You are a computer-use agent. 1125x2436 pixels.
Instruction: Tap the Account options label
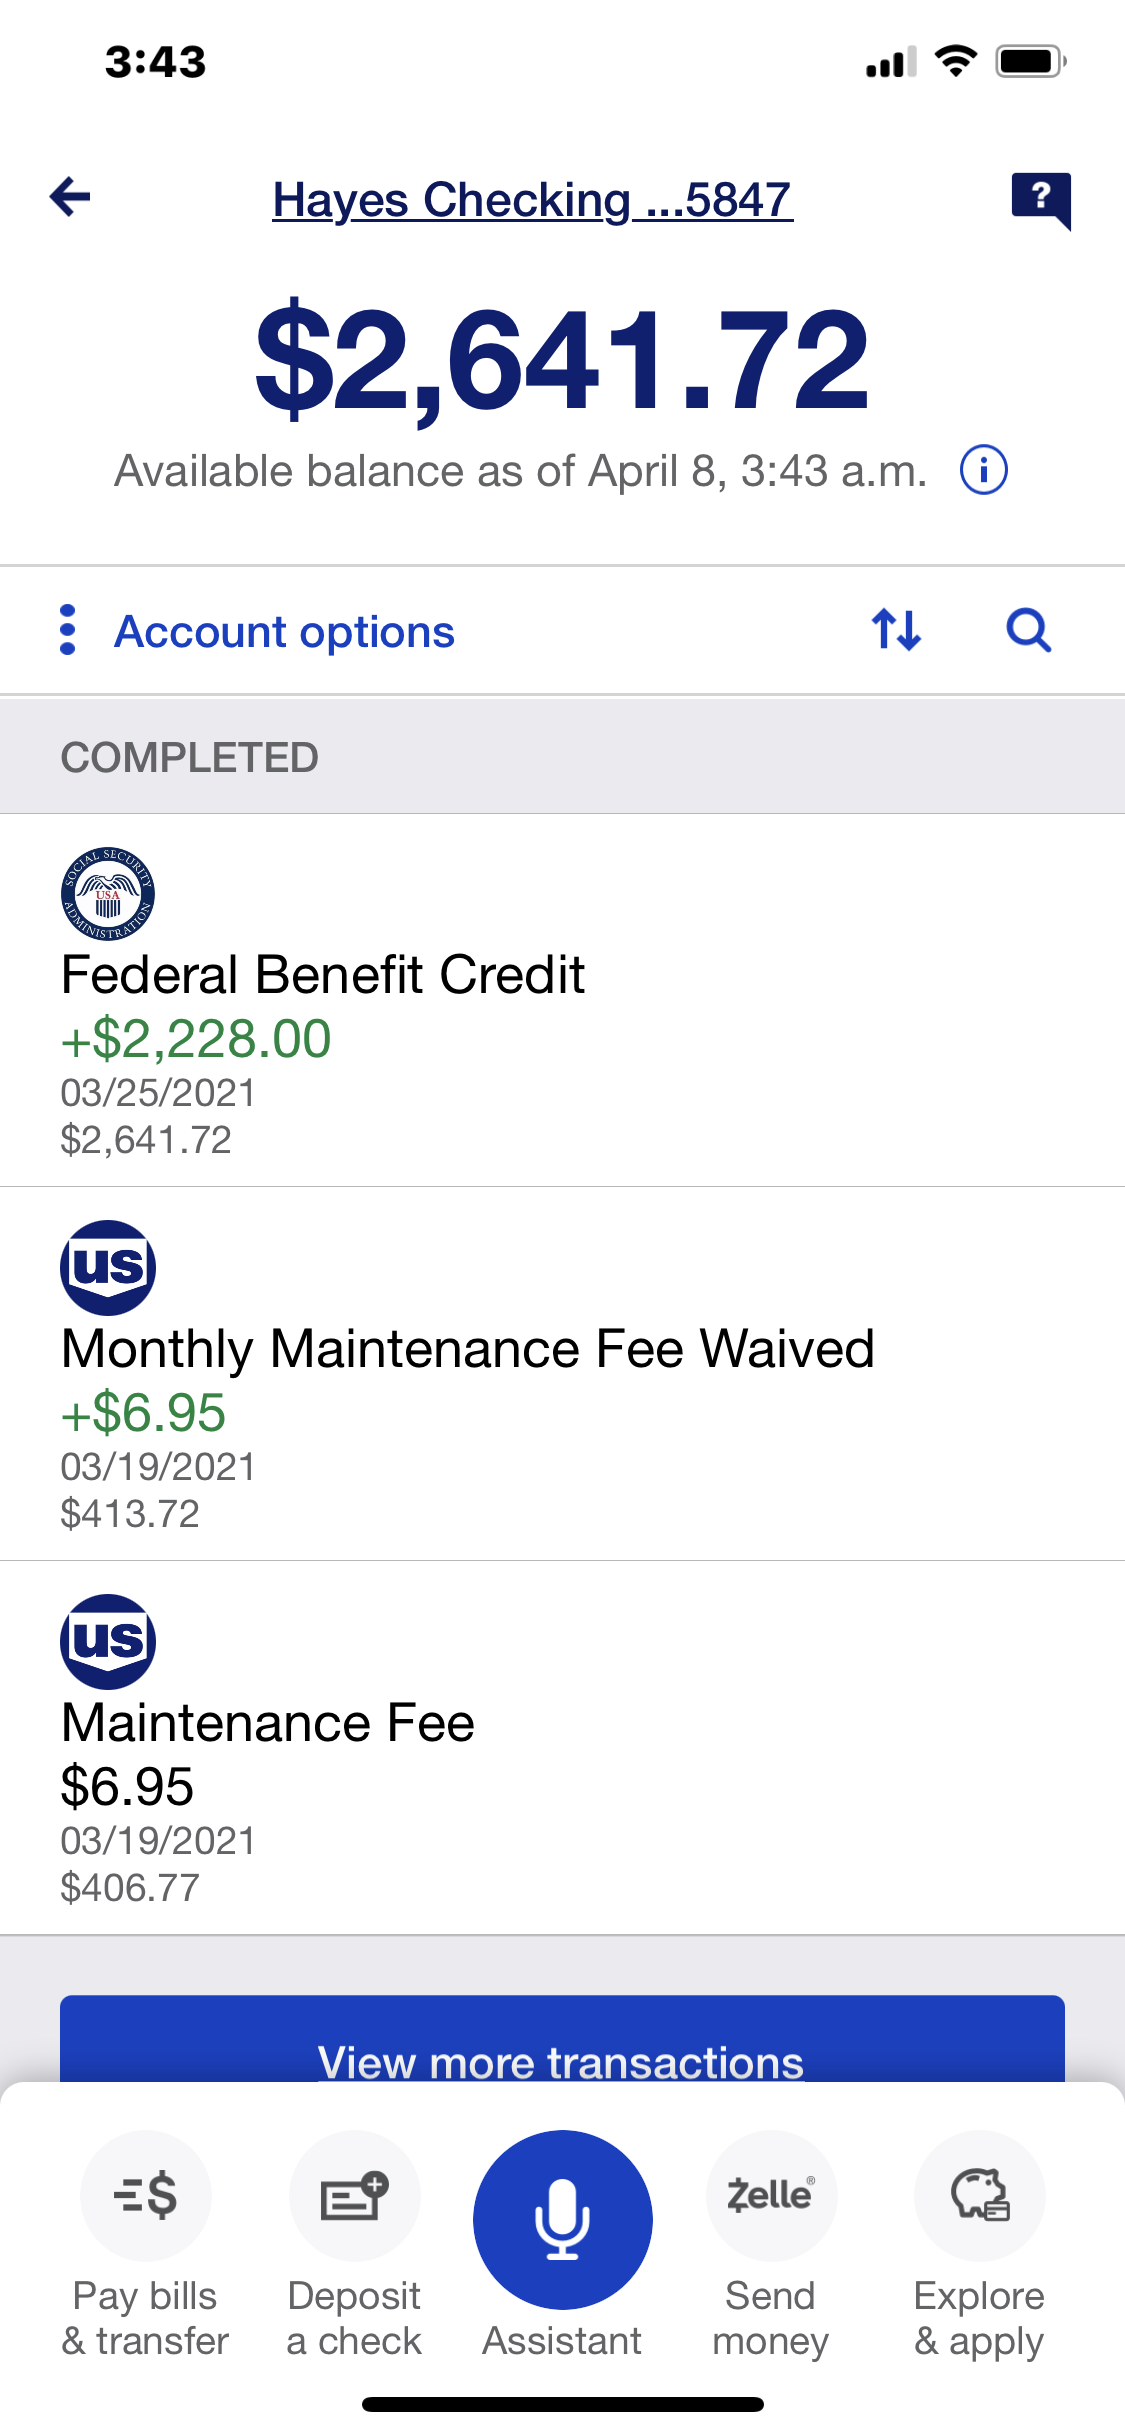(284, 632)
